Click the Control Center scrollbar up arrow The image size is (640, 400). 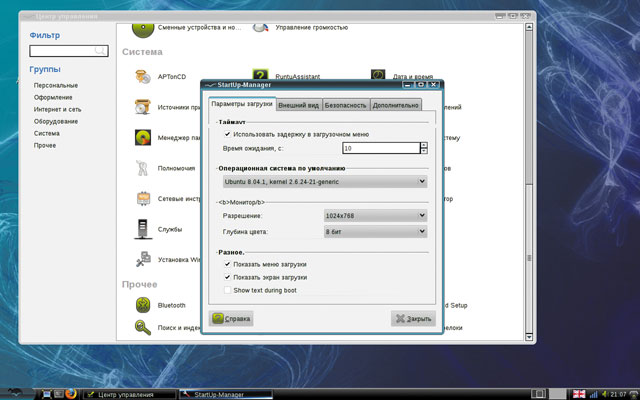click(529, 27)
